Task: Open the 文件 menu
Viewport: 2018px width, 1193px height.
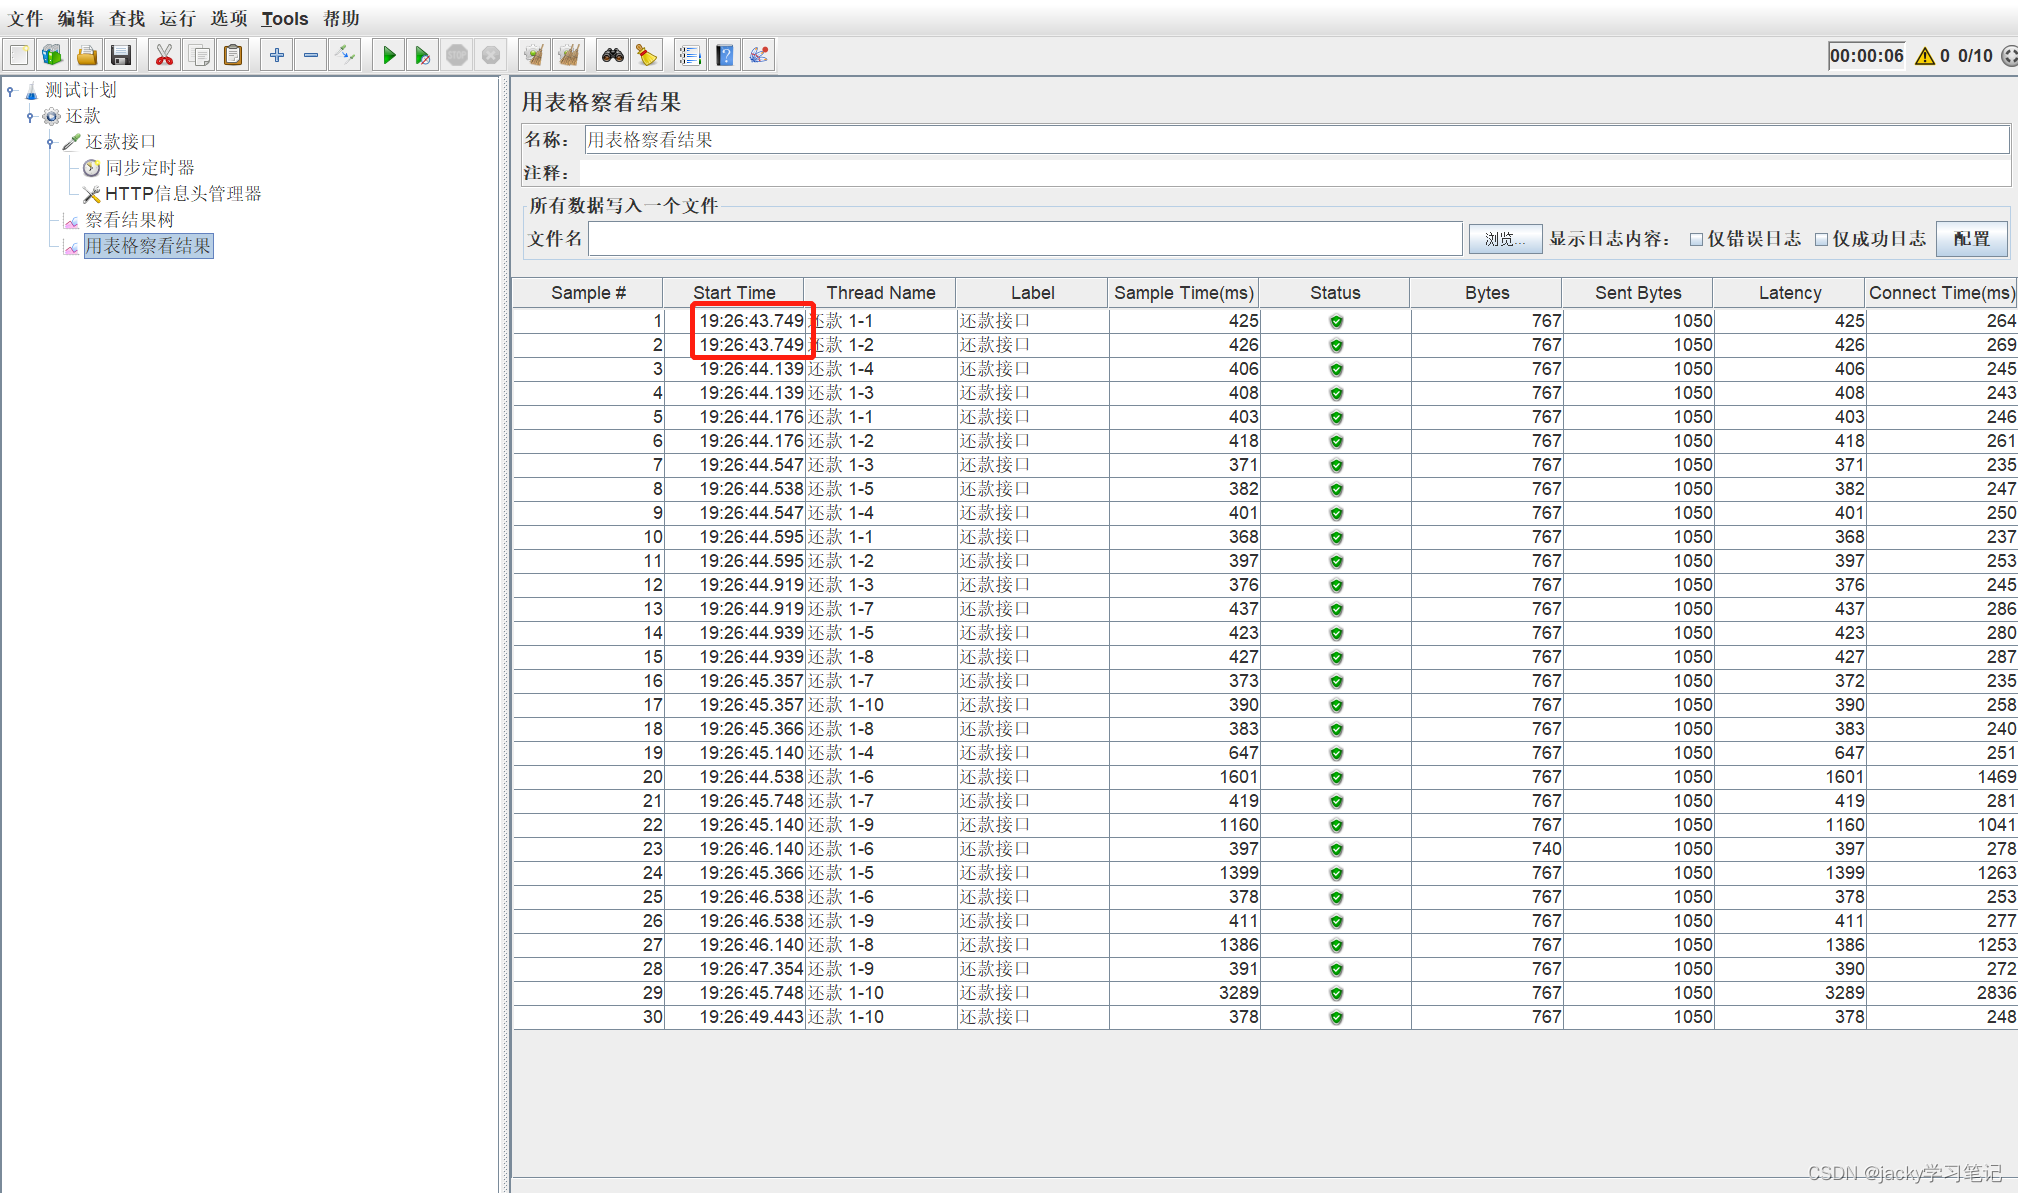Action: point(26,18)
